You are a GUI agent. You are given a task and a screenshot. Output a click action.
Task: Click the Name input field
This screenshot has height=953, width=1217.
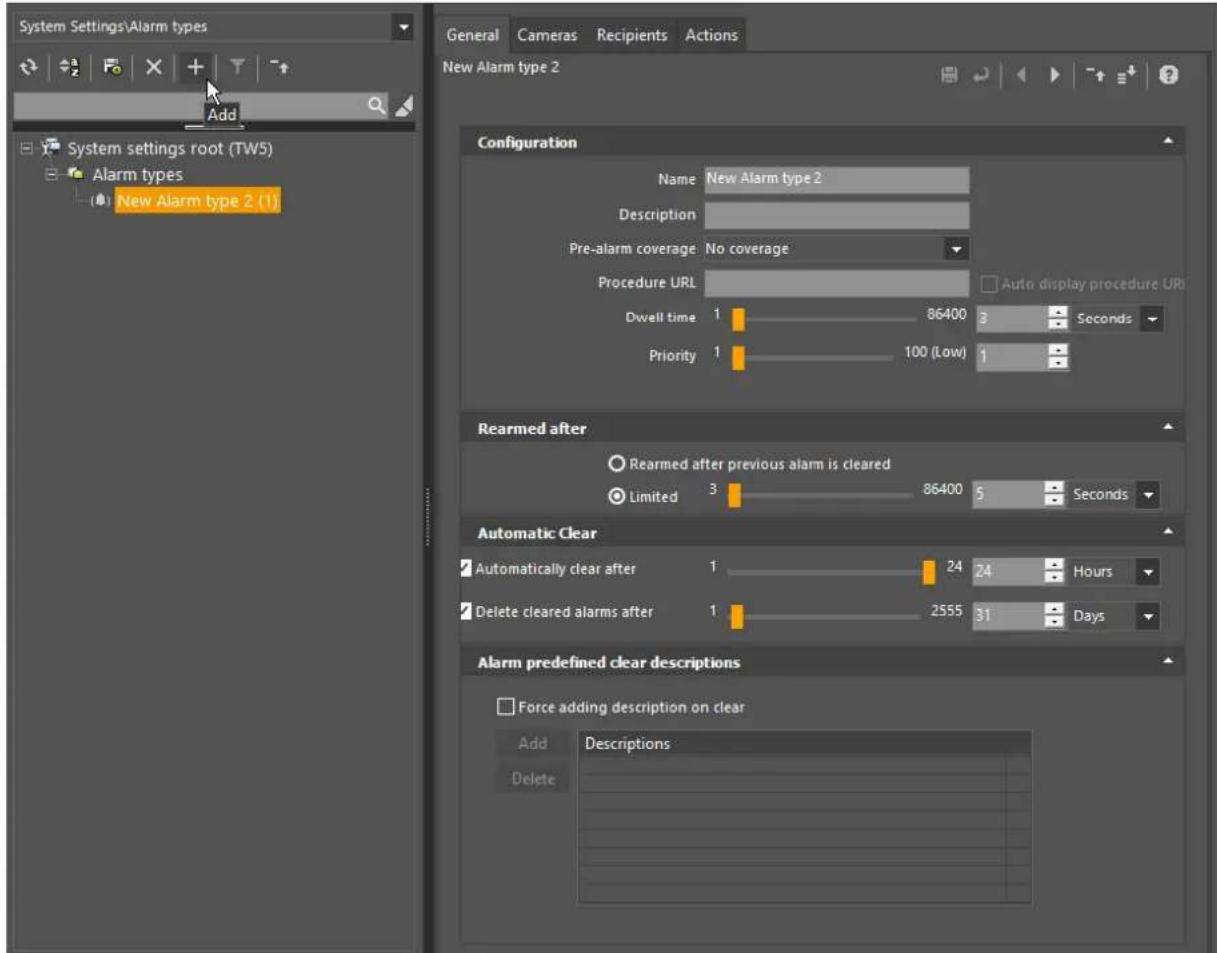click(837, 179)
